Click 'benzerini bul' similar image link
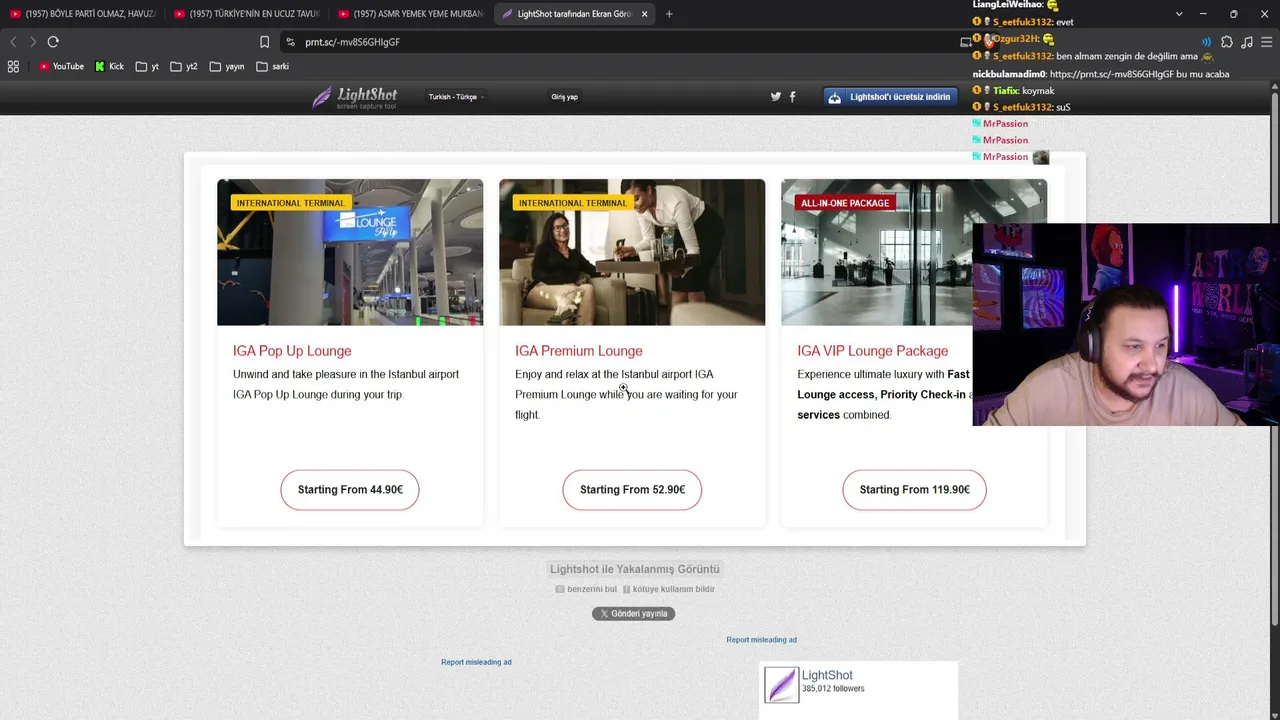 point(587,589)
